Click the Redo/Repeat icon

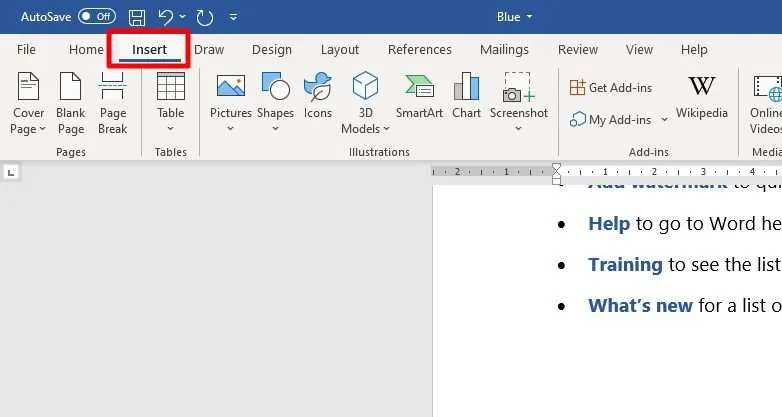[x=204, y=17]
